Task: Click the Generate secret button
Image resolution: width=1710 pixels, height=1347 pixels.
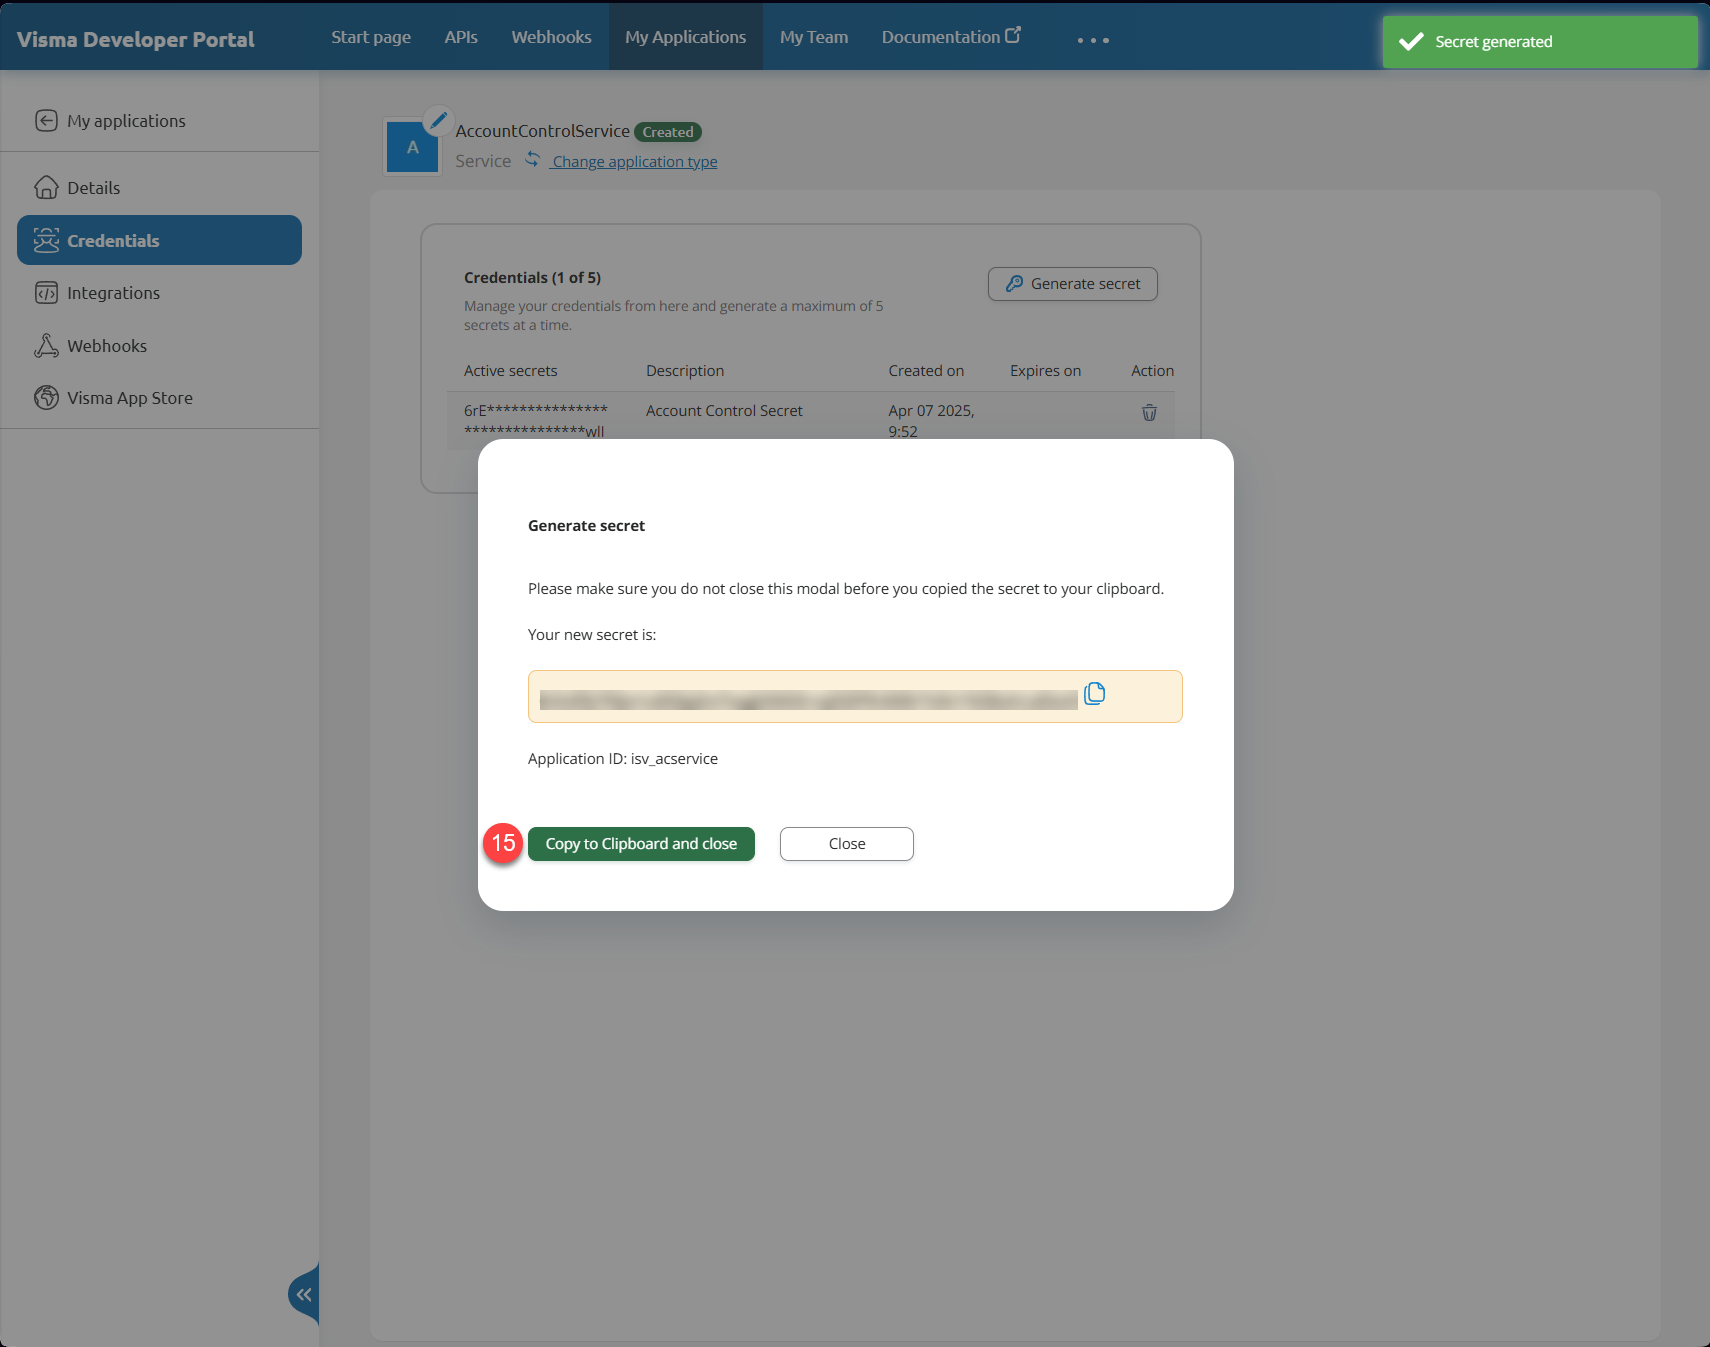Action: point(1072,284)
